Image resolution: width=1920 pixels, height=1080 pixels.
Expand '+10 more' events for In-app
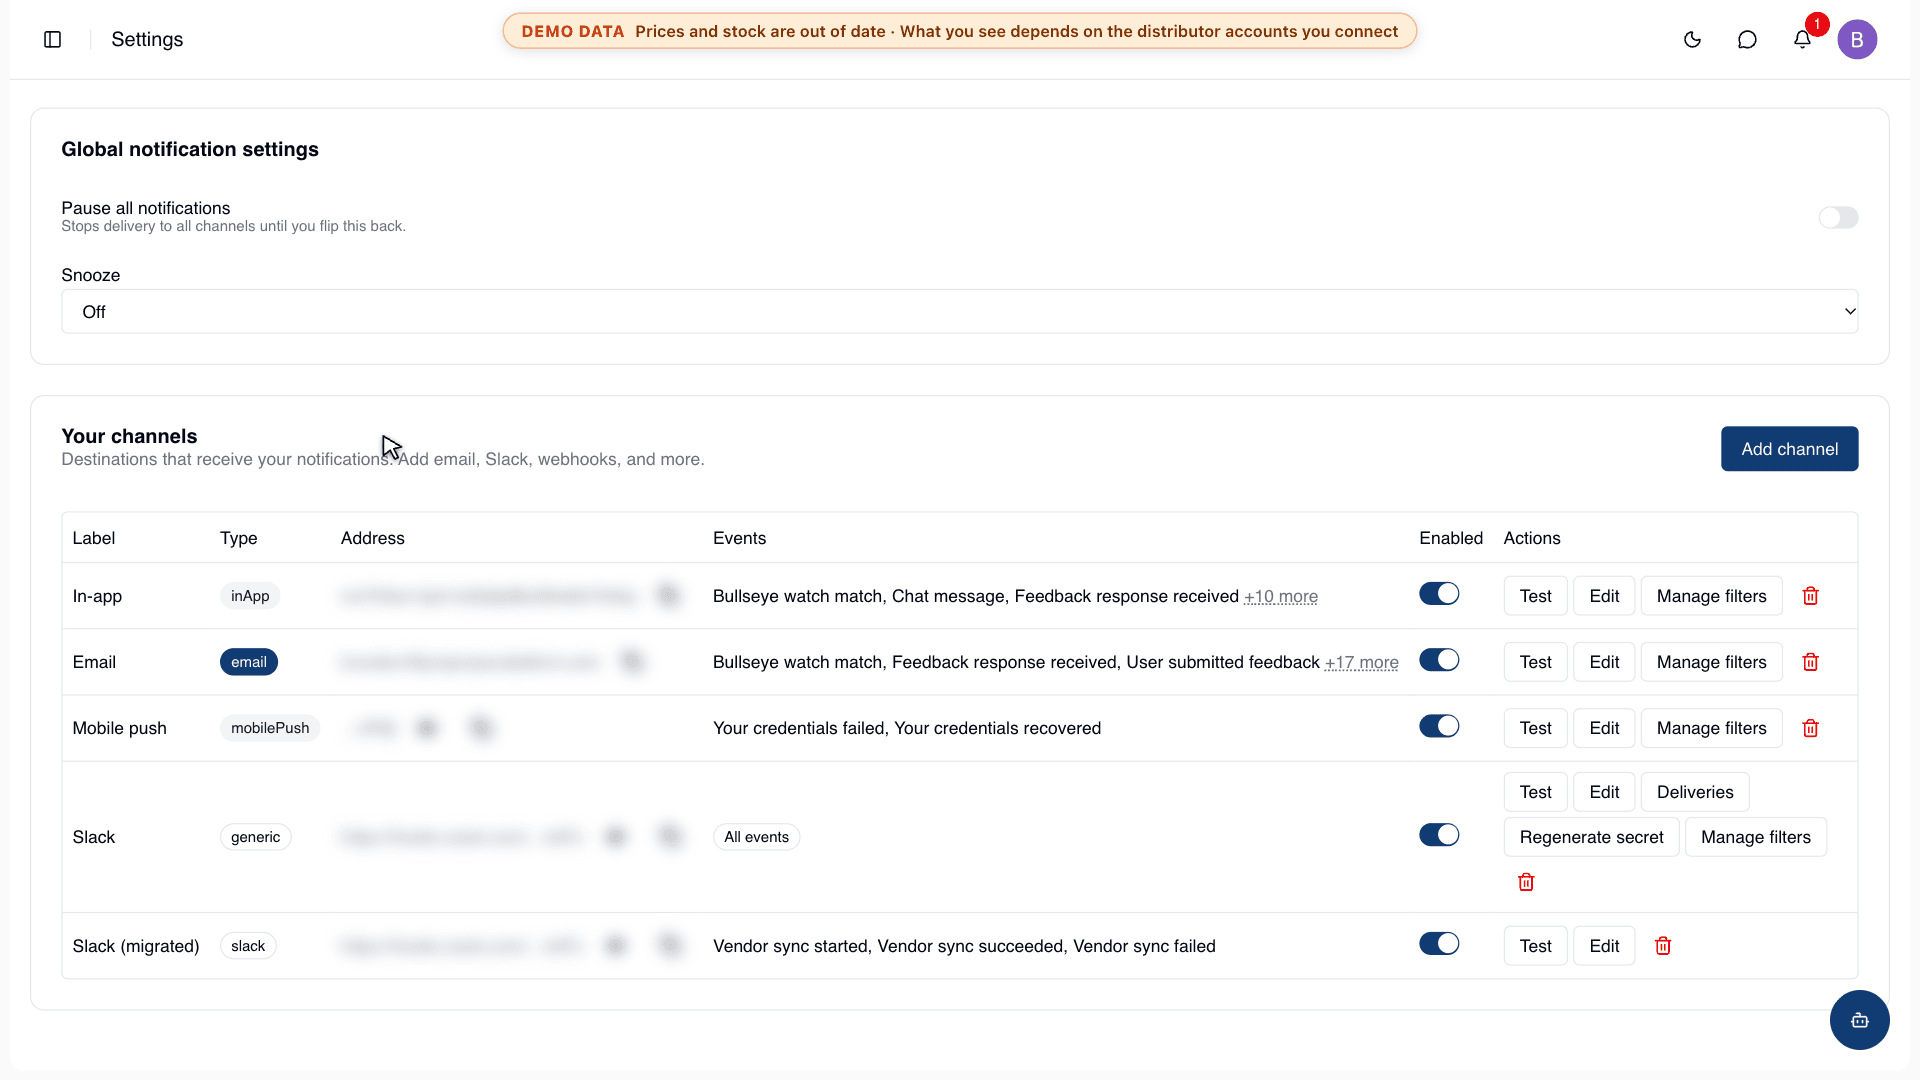(1280, 596)
